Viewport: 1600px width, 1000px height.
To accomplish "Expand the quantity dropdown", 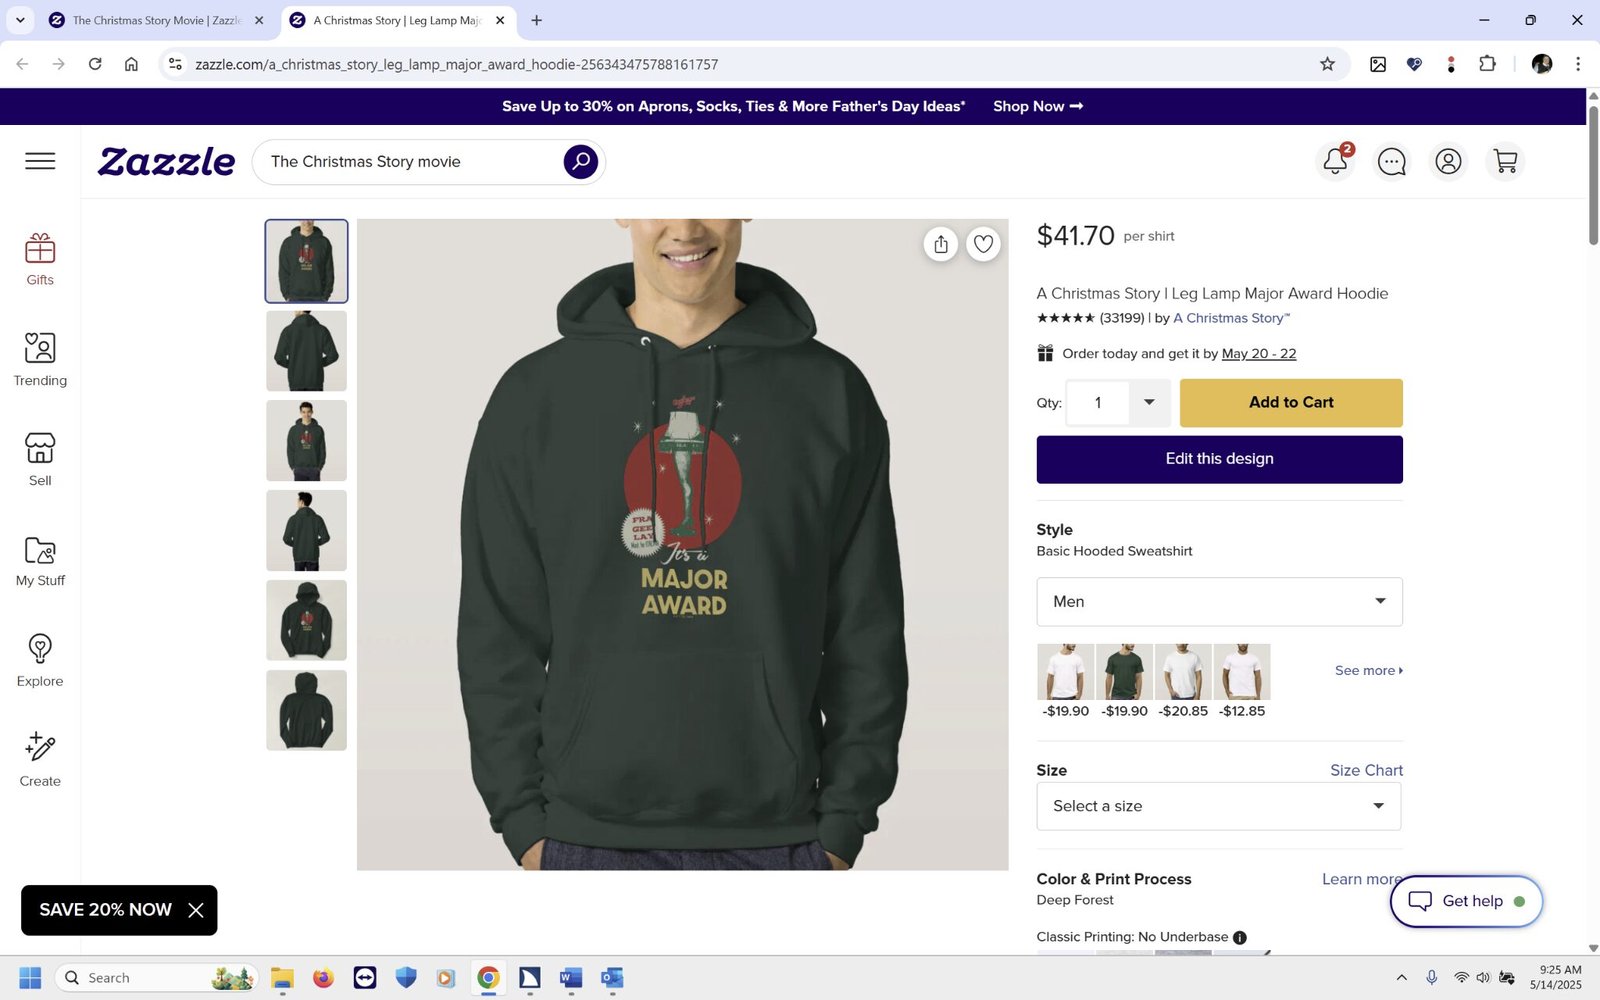I will click(1149, 403).
